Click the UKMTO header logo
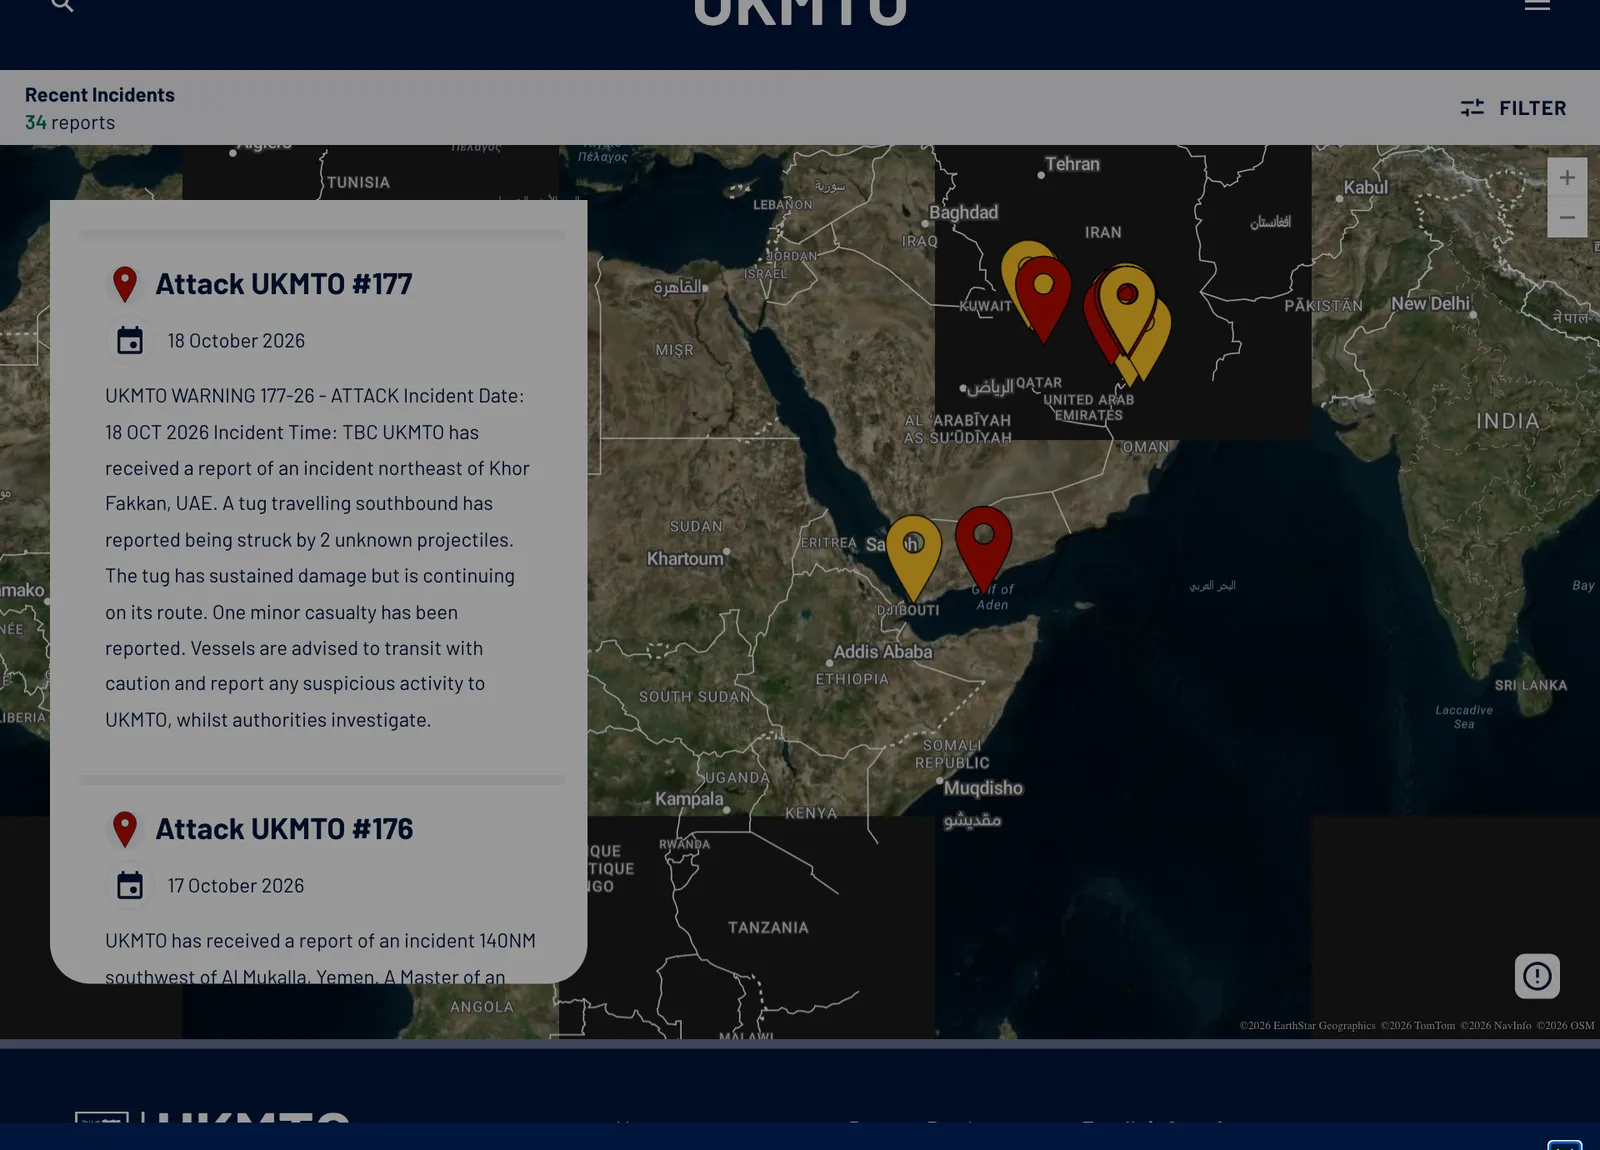 coord(800,11)
